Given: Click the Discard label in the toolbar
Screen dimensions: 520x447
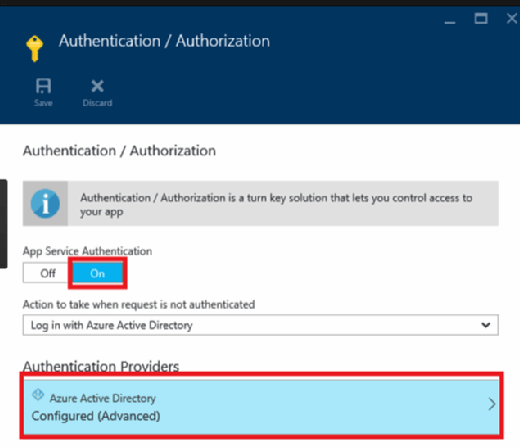Looking at the screenshot, I should pos(97,103).
